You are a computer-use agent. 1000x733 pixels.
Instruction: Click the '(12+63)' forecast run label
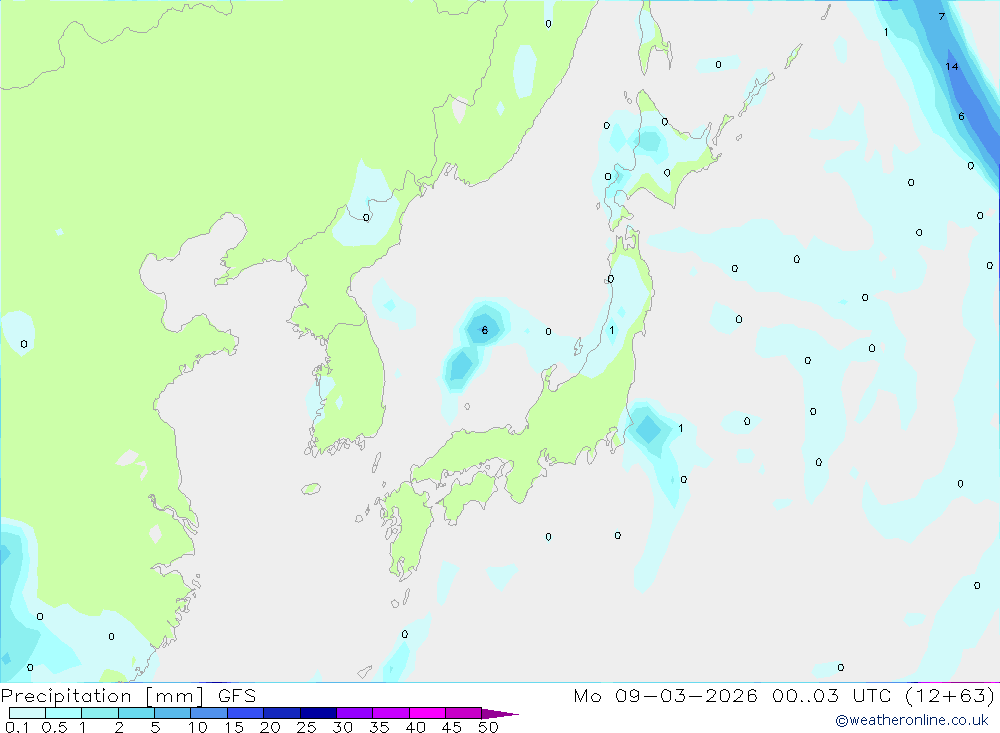coord(950,695)
